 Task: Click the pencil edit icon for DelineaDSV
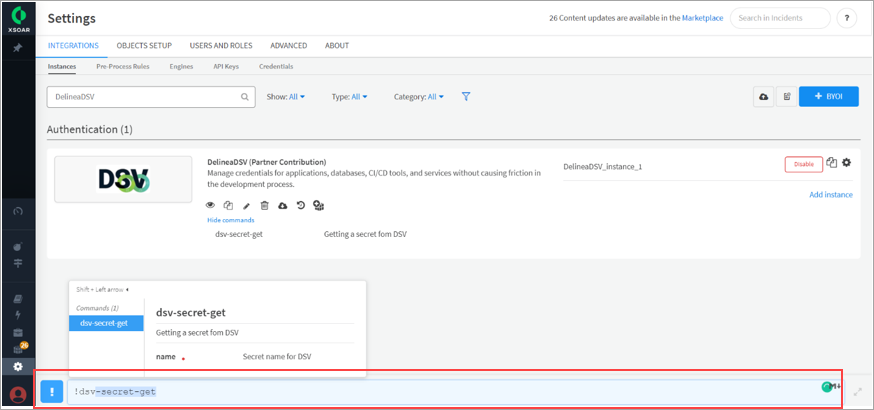(247, 205)
